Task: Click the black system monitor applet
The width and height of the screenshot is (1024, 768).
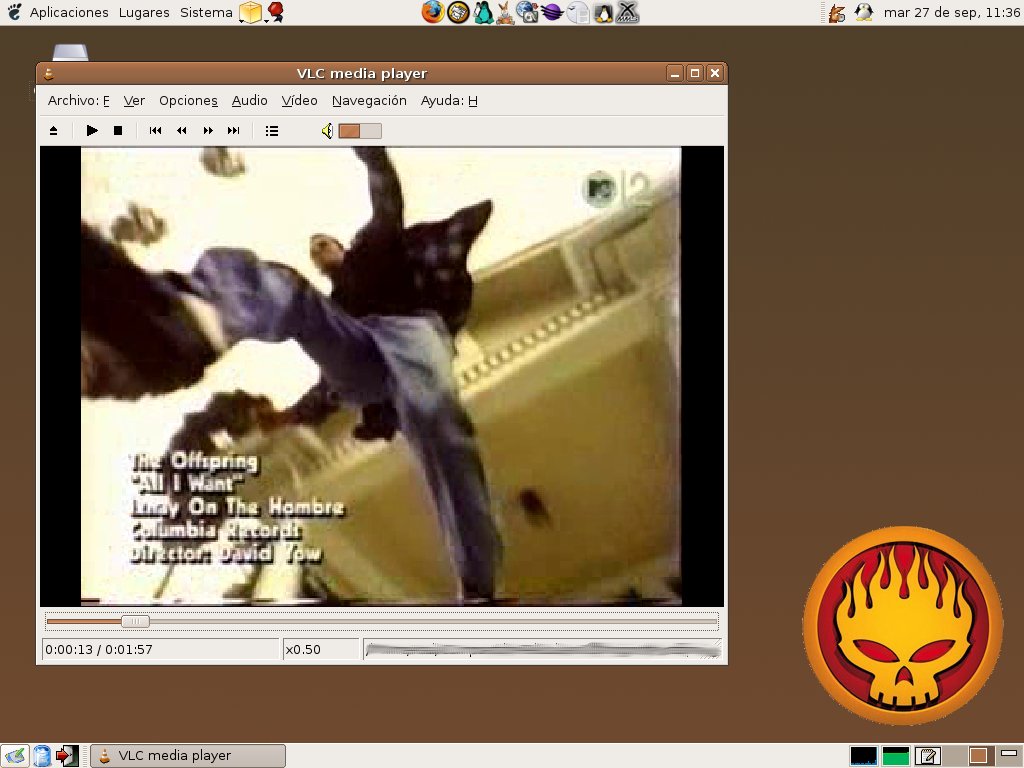Action: 863,756
